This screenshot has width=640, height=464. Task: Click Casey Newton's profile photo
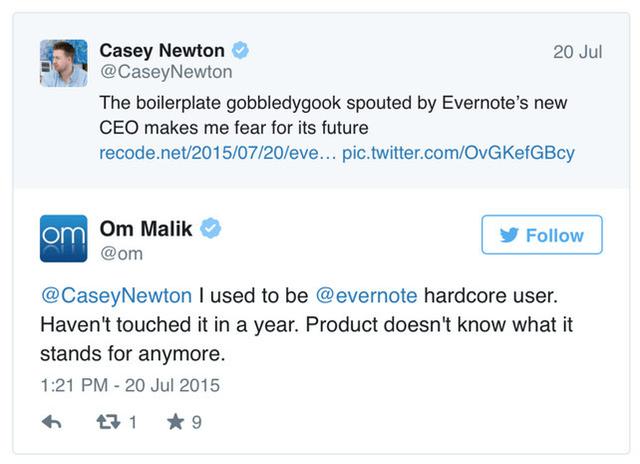click(63, 62)
